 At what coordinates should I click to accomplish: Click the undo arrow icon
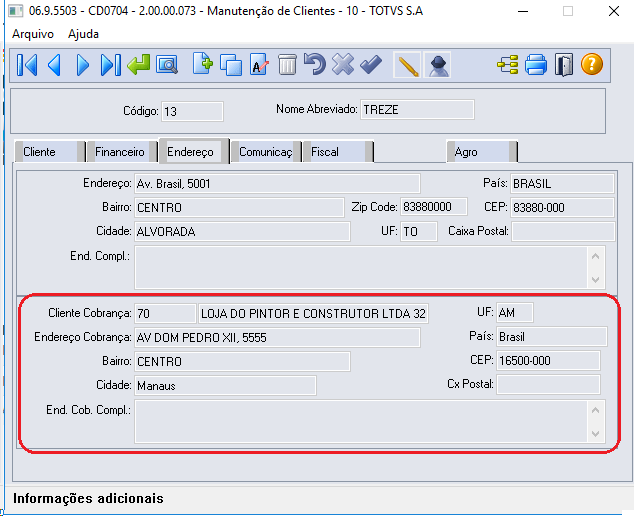pyautogui.click(x=315, y=65)
